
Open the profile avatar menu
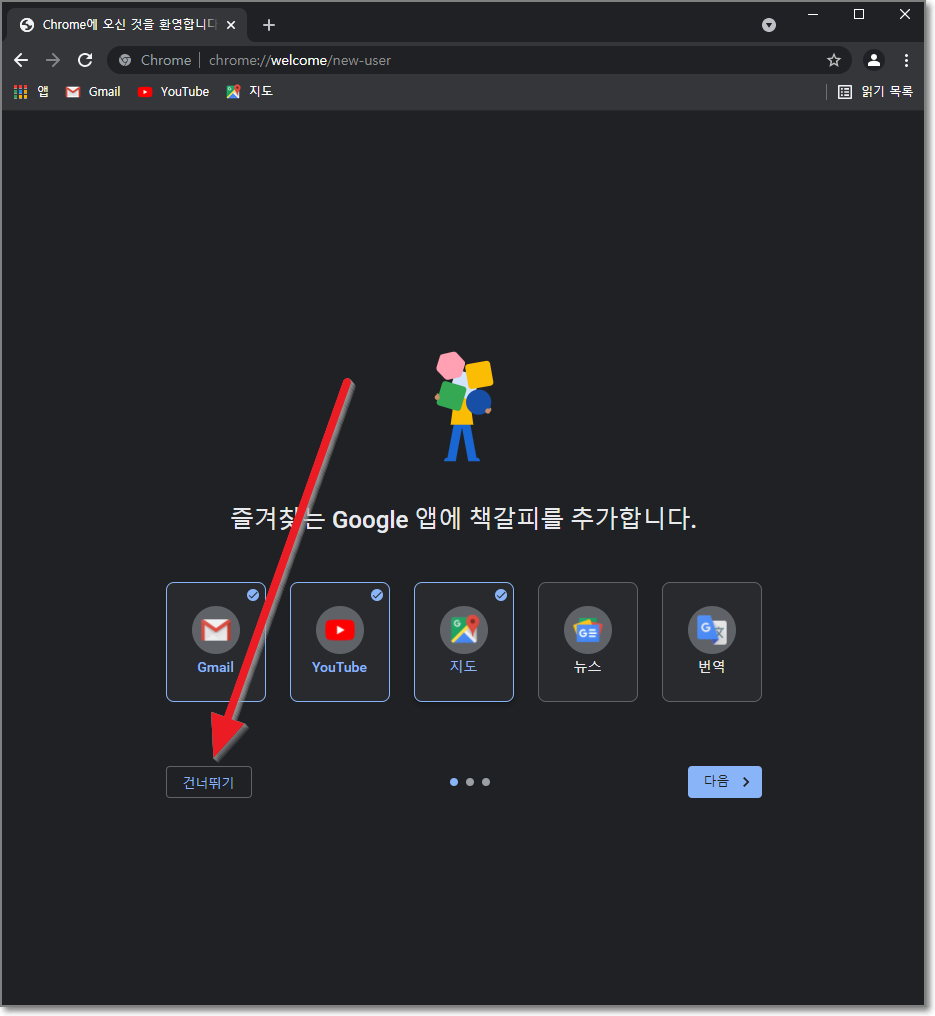pos(873,60)
